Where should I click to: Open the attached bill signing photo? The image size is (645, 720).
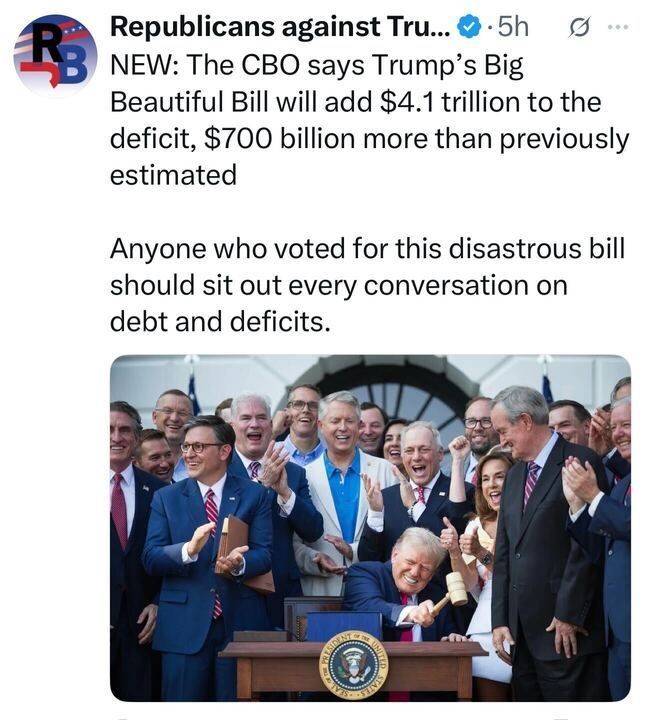pyautogui.click(x=370, y=528)
